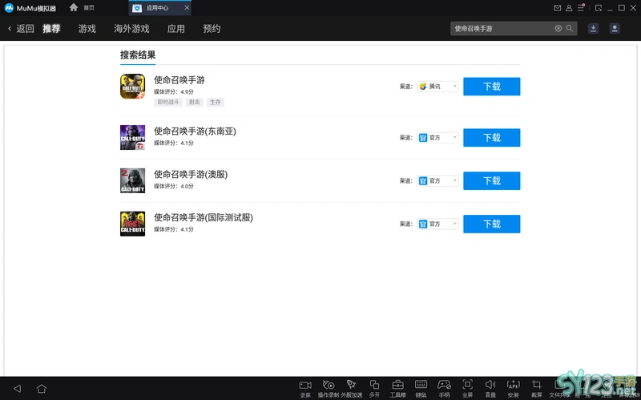
Task: Click the 使命召唤手游(澳服) title
Action: click(x=191, y=174)
